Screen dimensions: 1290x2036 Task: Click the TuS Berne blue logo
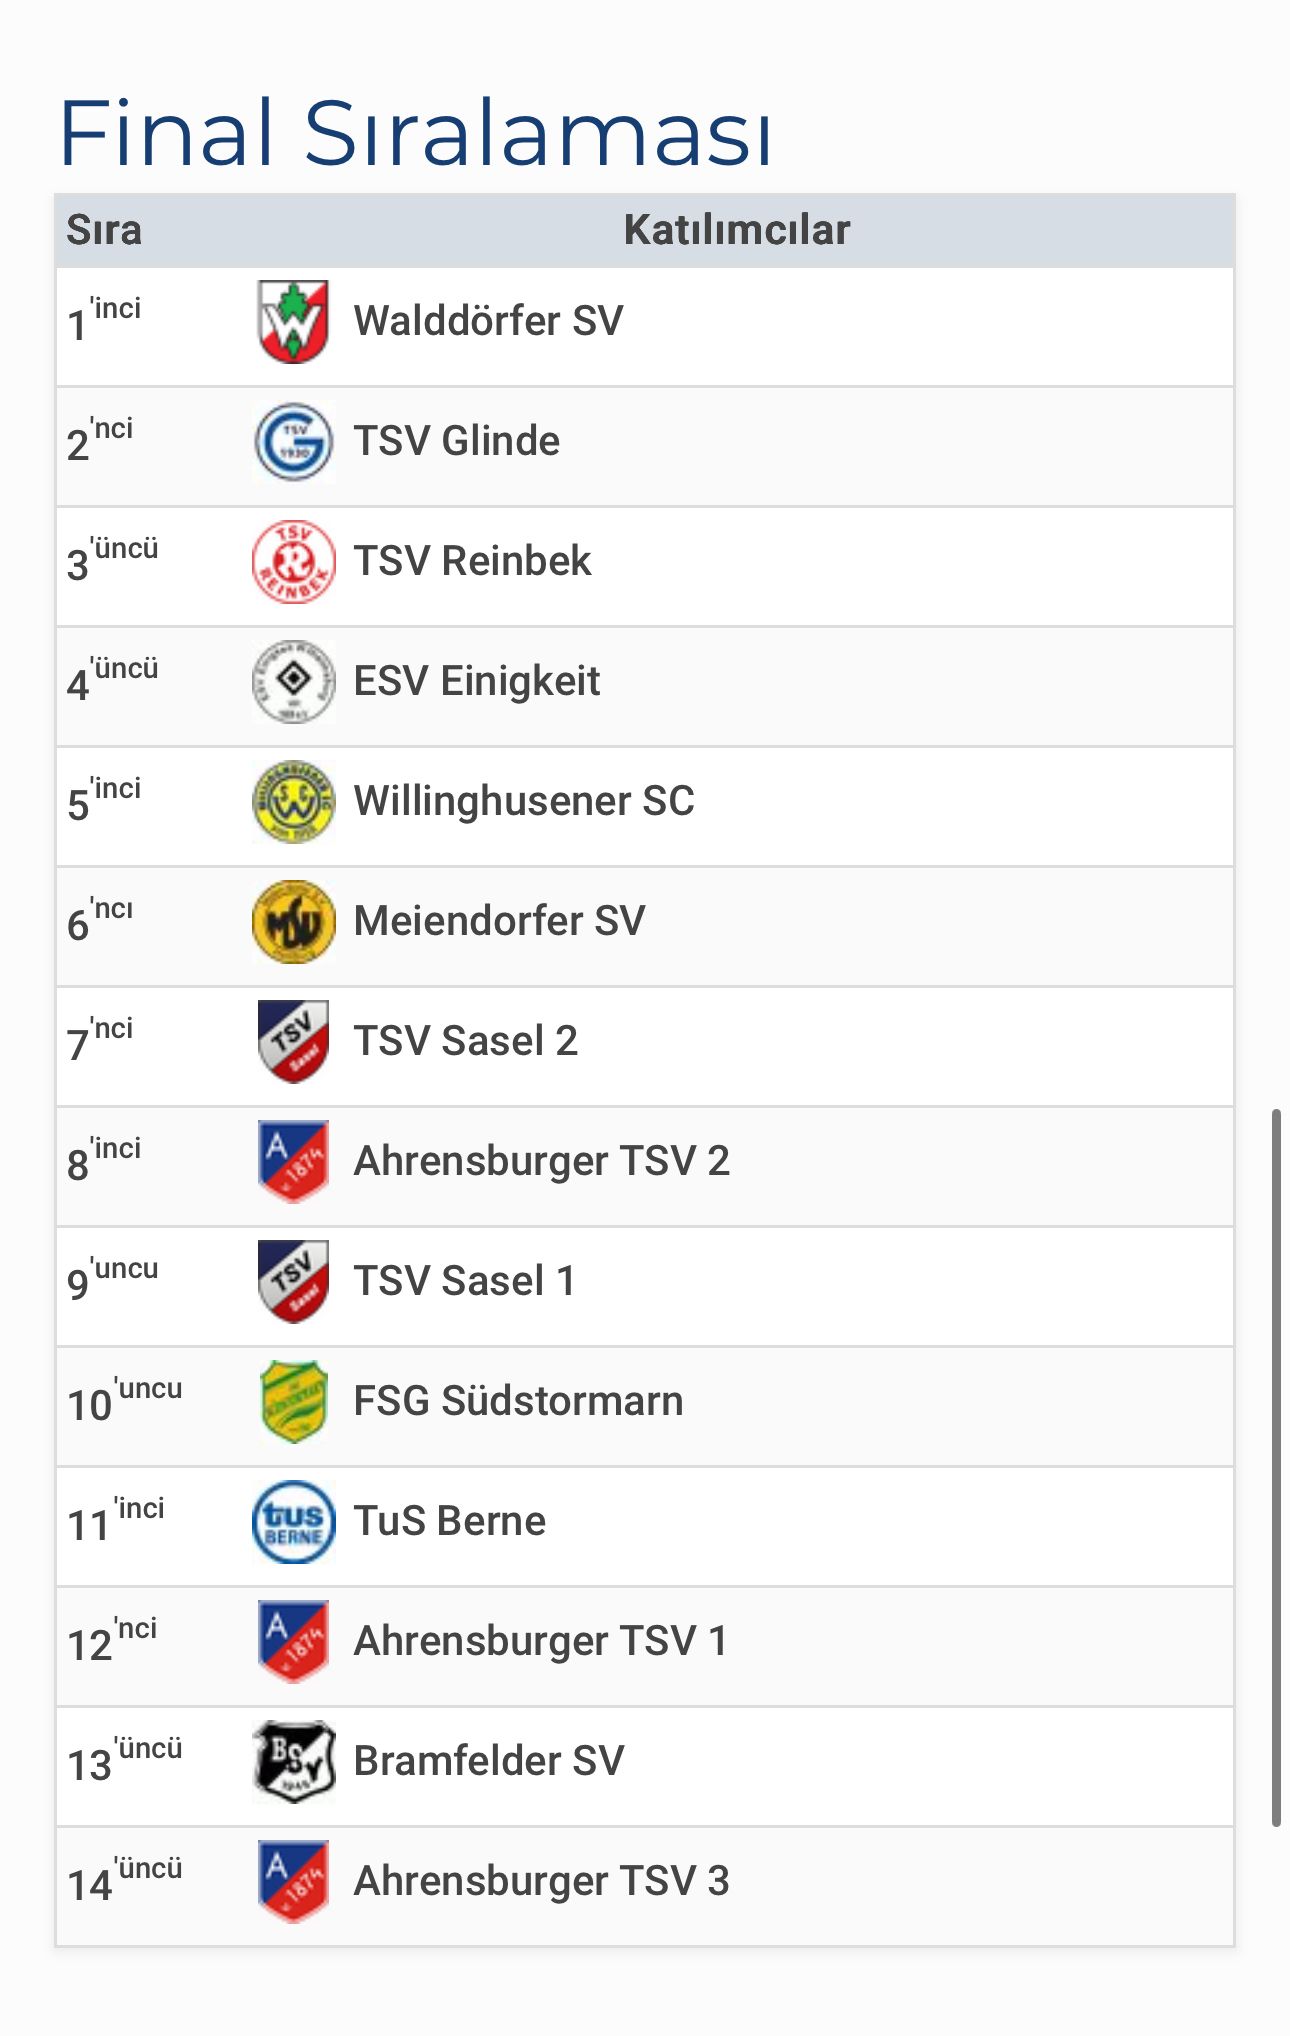(x=293, y=1522)
